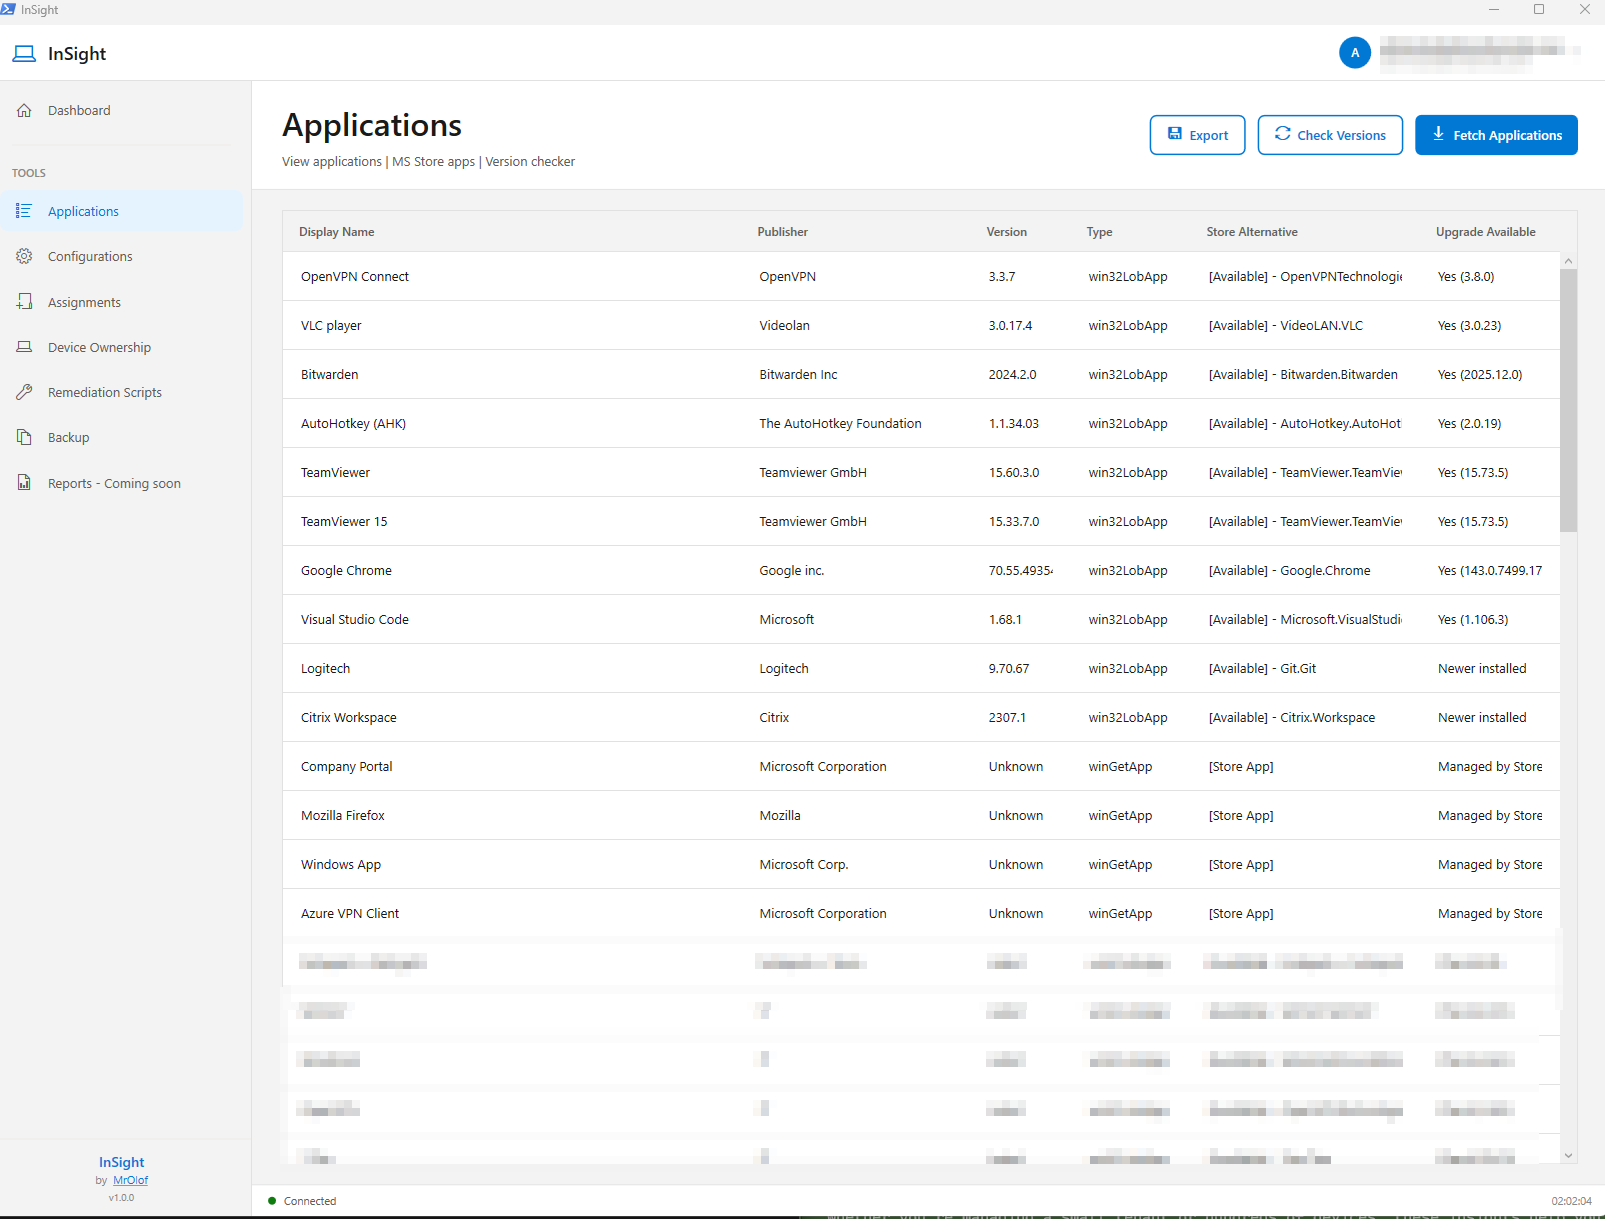
Task: Select the Google Chrome row
Action: click(921, 570)
